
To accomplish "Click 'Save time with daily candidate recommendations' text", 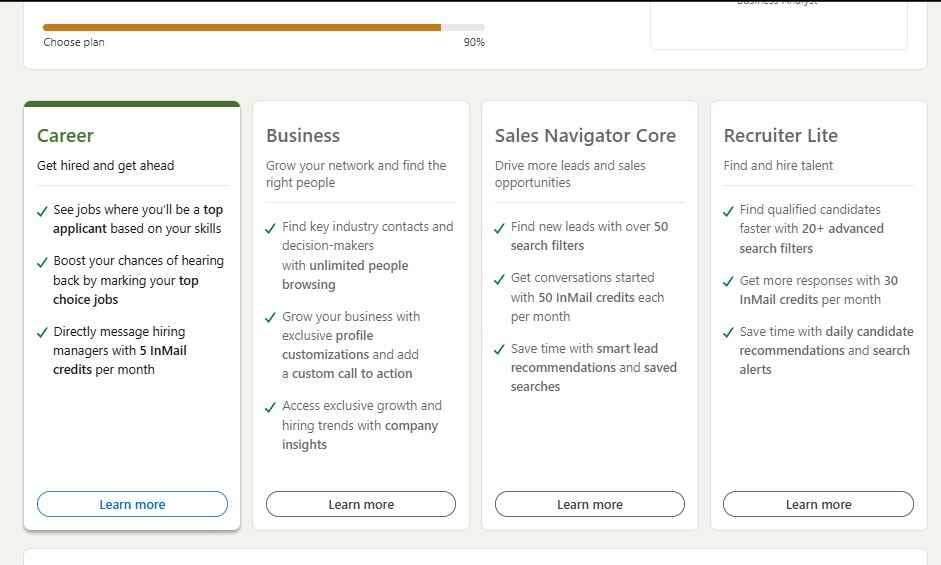I will point(826,351).
